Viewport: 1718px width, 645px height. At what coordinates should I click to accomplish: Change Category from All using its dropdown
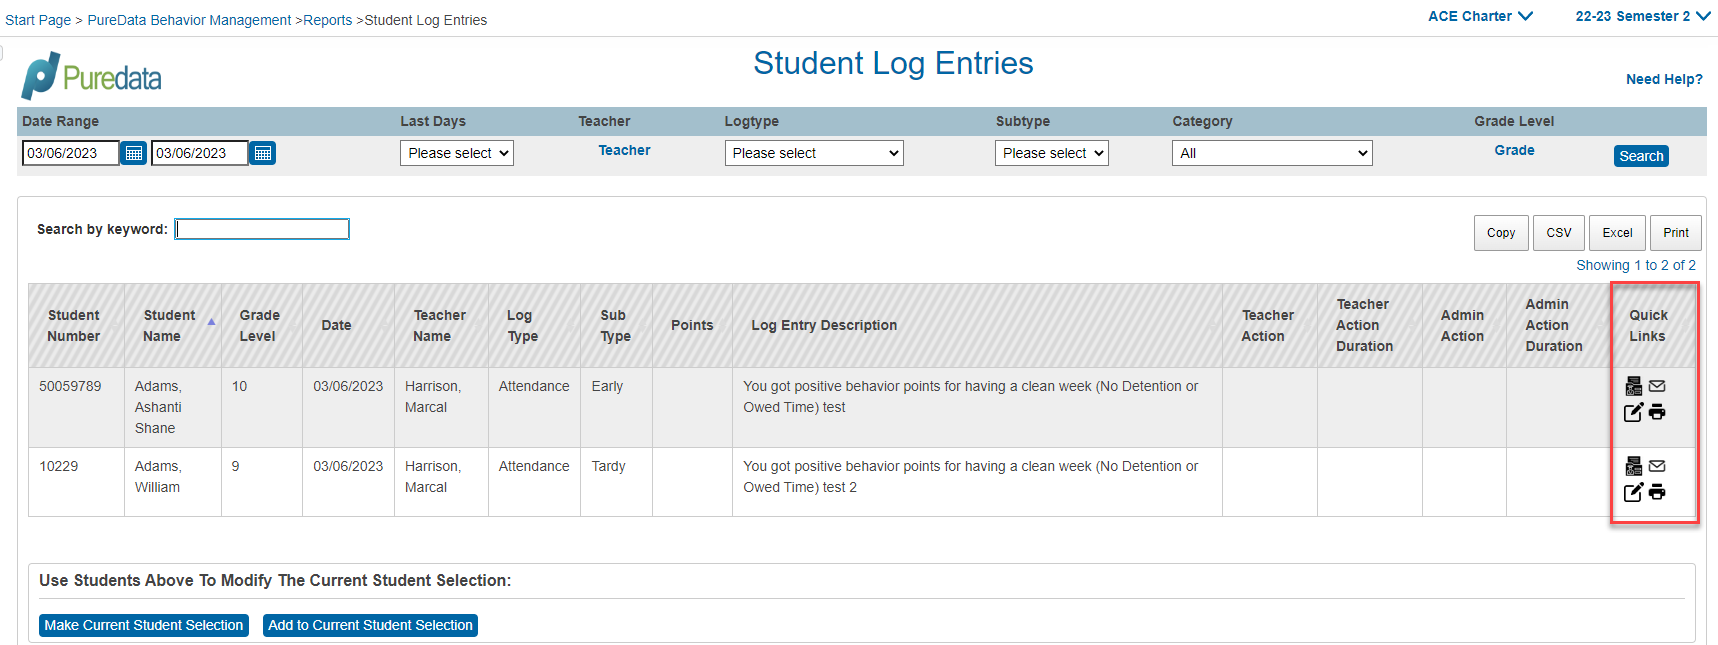[1271, 152]
